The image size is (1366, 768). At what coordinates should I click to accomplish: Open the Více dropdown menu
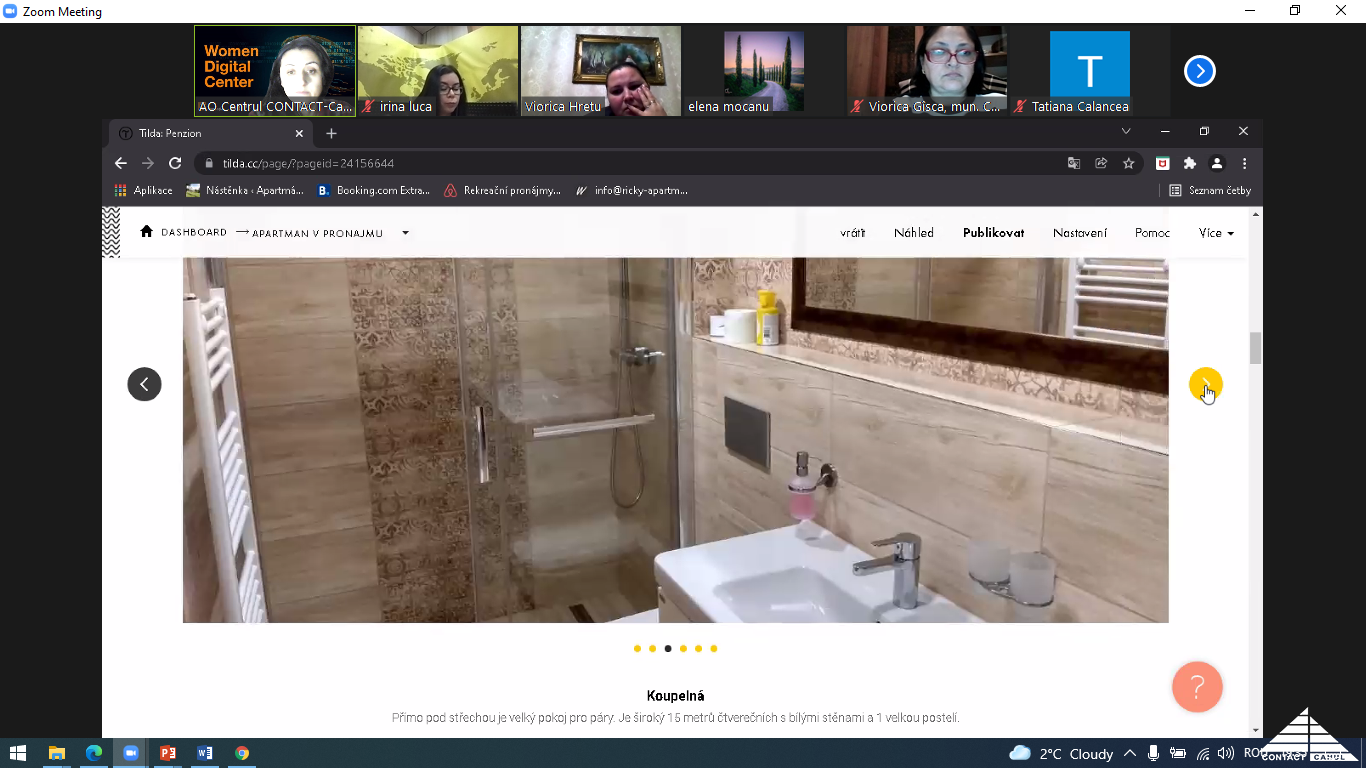coord(1216,233)
